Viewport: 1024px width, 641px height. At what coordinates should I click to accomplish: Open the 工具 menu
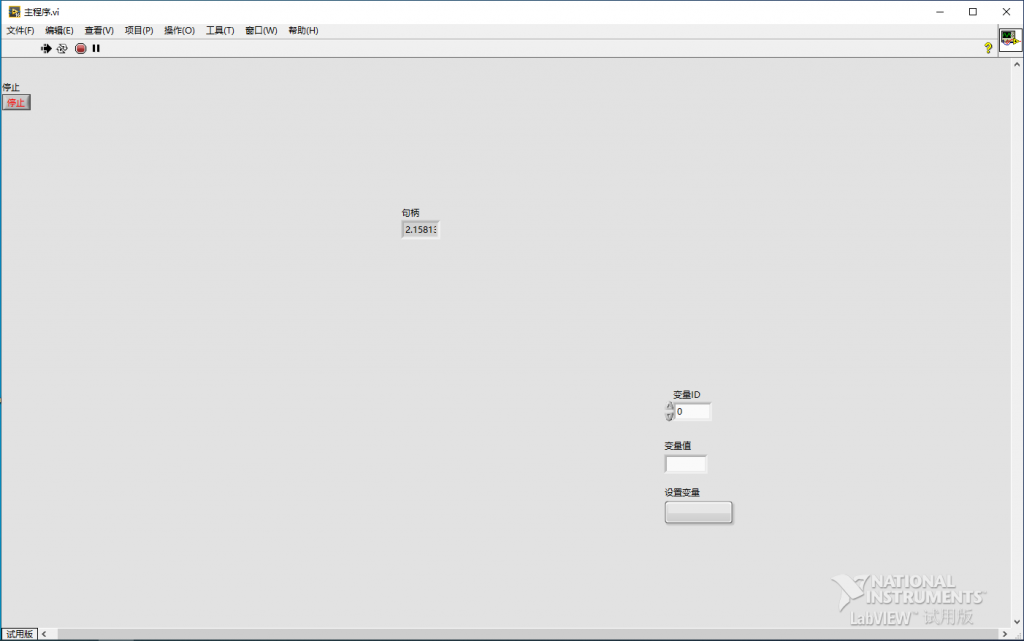coord(219,30)
